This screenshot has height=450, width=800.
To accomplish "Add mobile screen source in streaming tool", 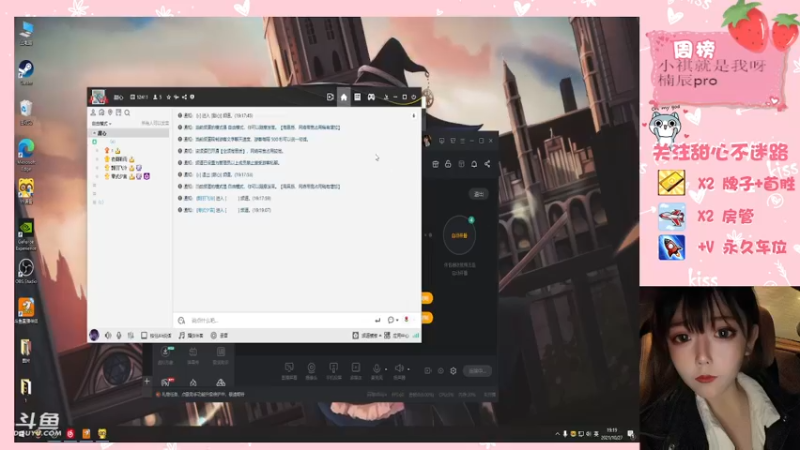I will pyautogui.click(x=334, y=371).
